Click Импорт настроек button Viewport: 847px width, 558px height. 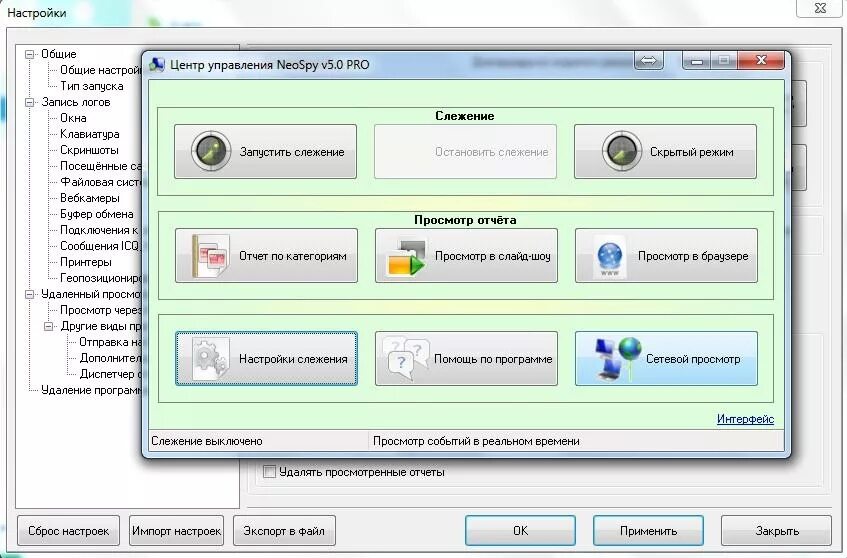[177, 530]
